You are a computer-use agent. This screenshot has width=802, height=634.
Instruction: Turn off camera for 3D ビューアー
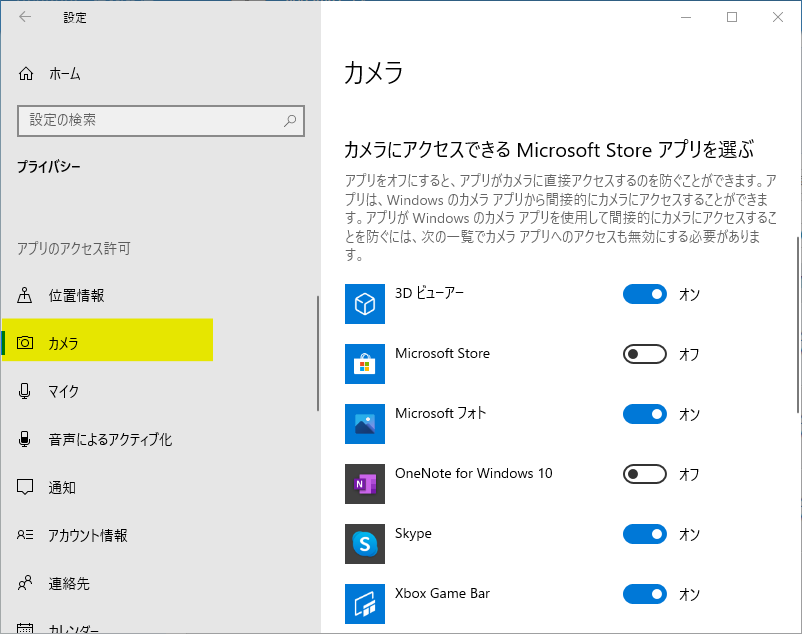click(x=644, y=294)
